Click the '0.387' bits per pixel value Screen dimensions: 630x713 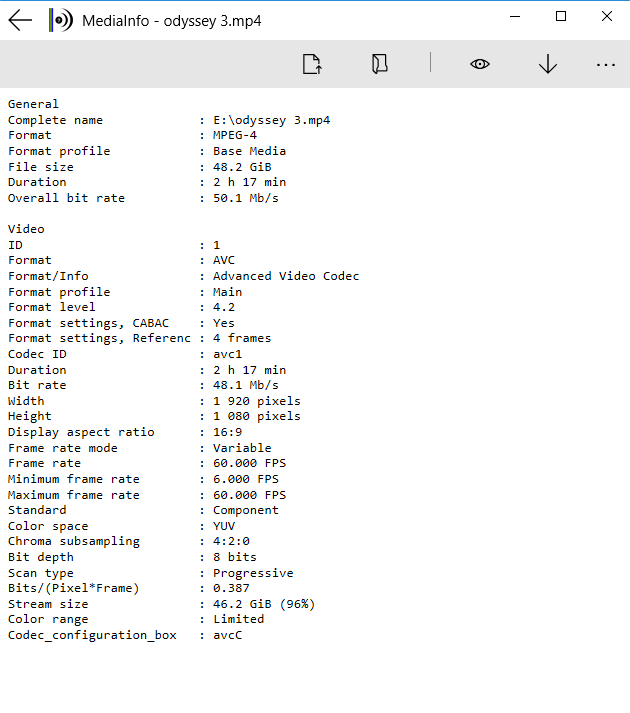tap(231, 588)
